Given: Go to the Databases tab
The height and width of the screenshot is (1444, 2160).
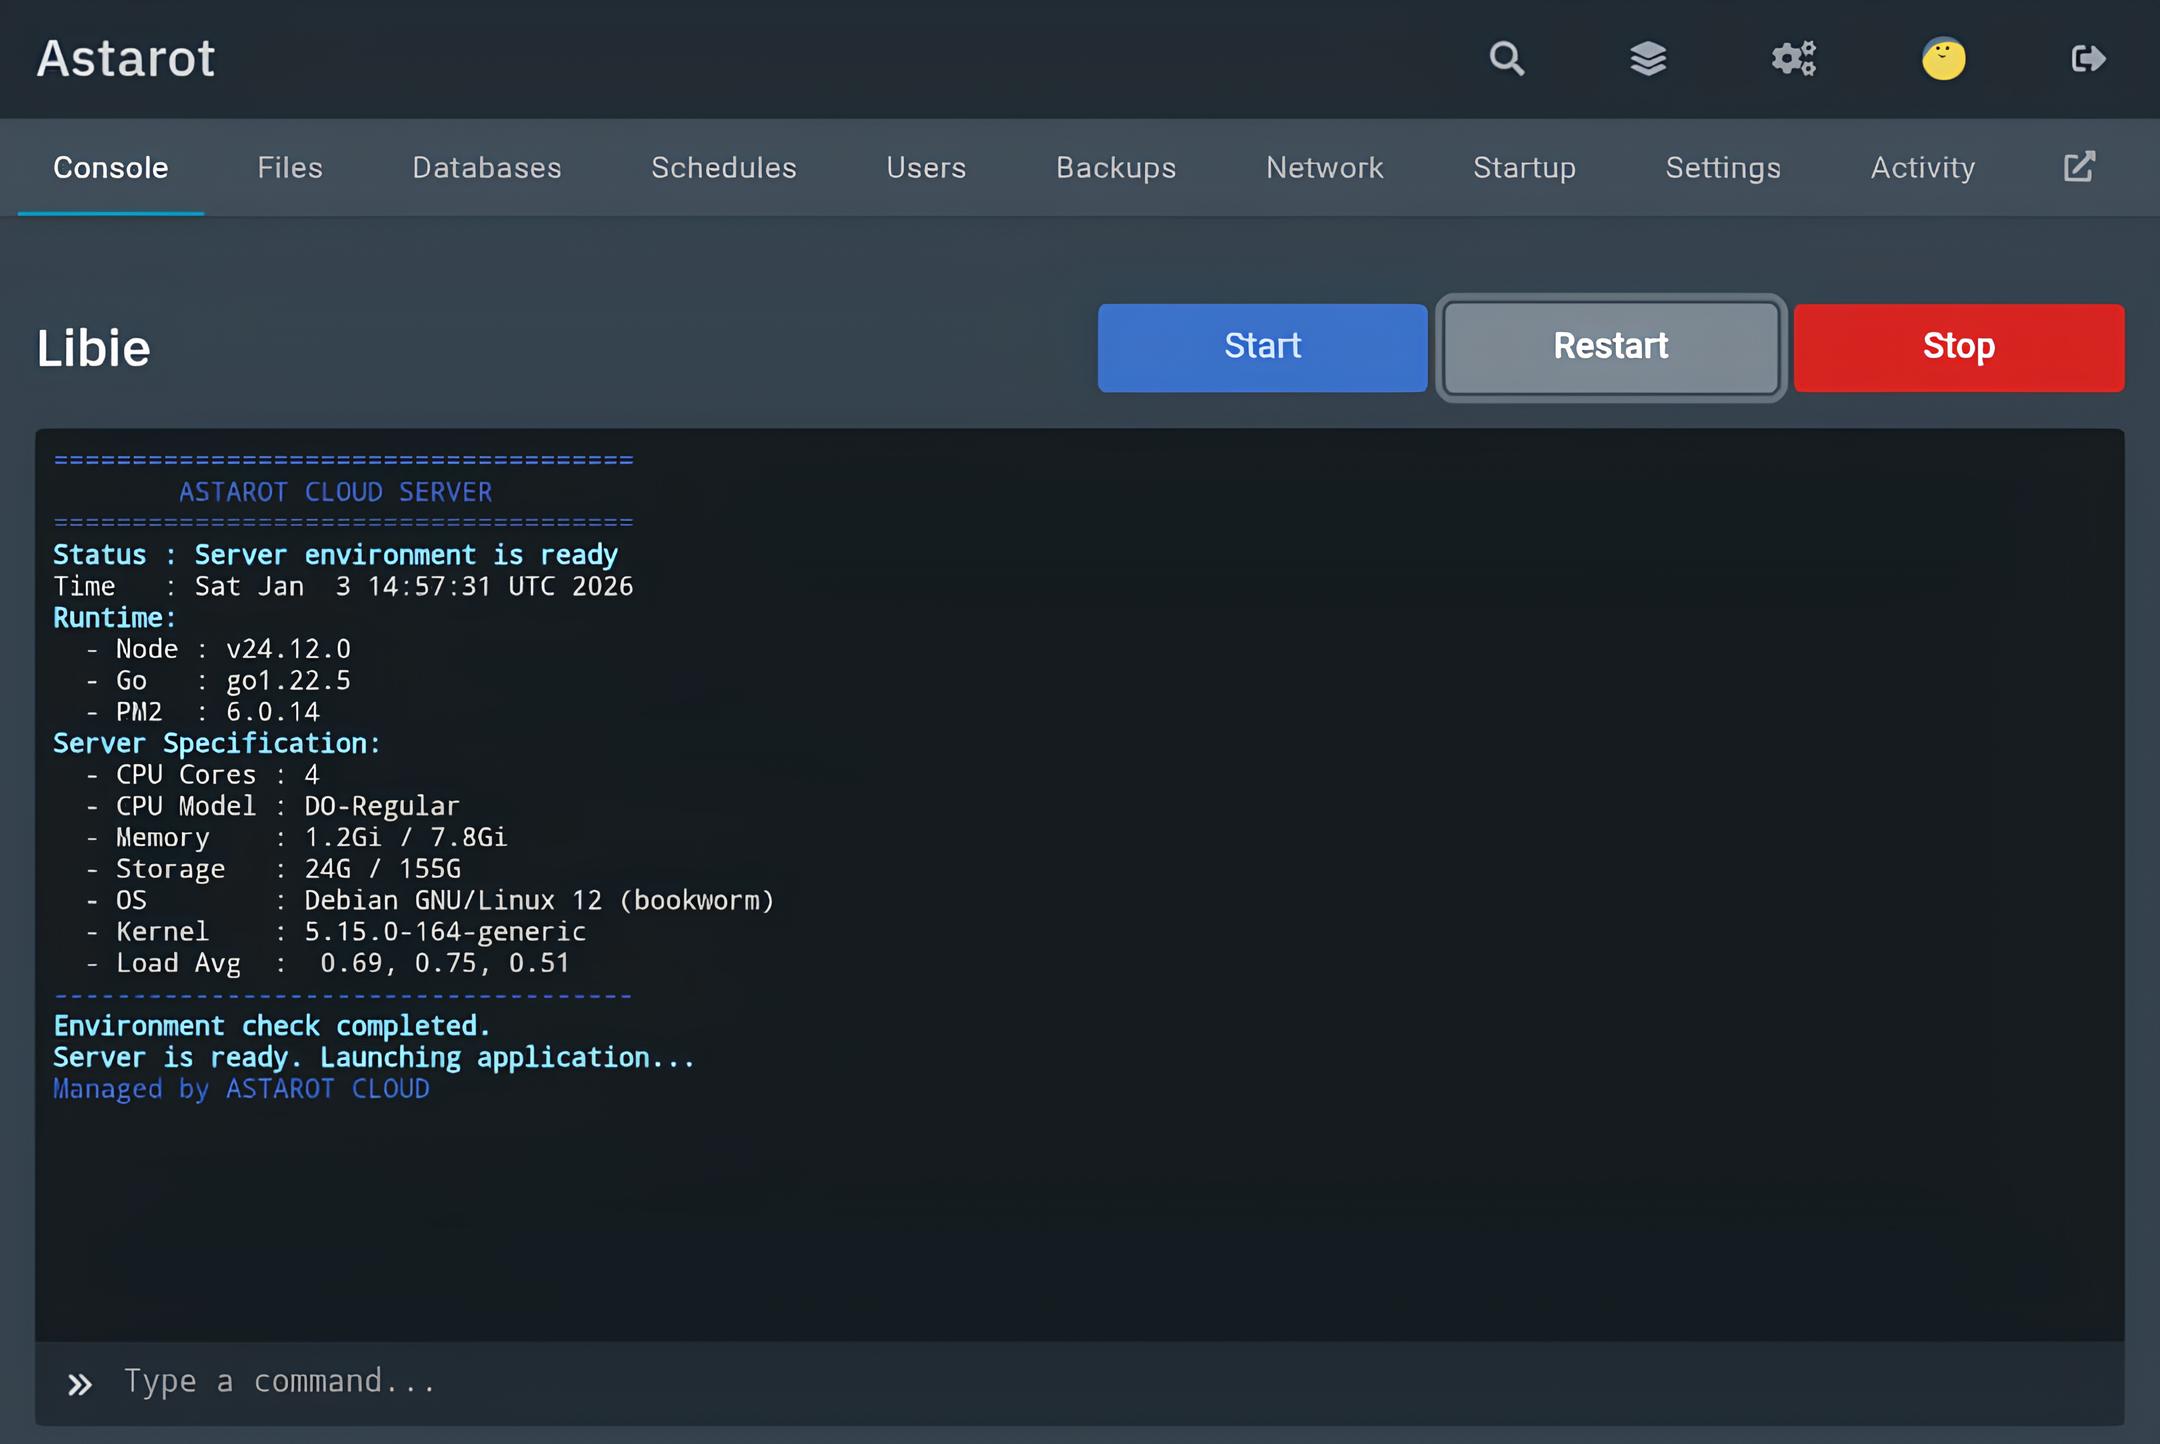Looking at the screenshot, I should point(487,167).
